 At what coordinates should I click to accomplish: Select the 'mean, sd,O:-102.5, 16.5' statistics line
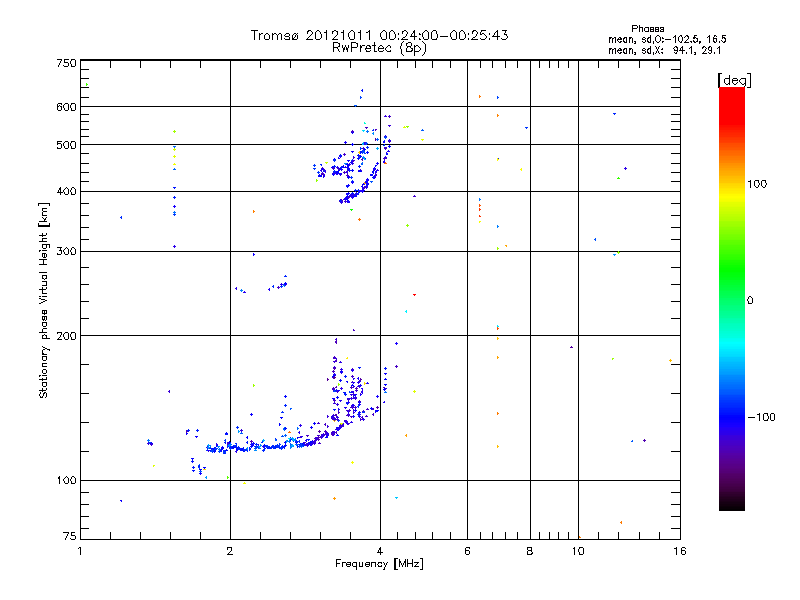[667, 39]
